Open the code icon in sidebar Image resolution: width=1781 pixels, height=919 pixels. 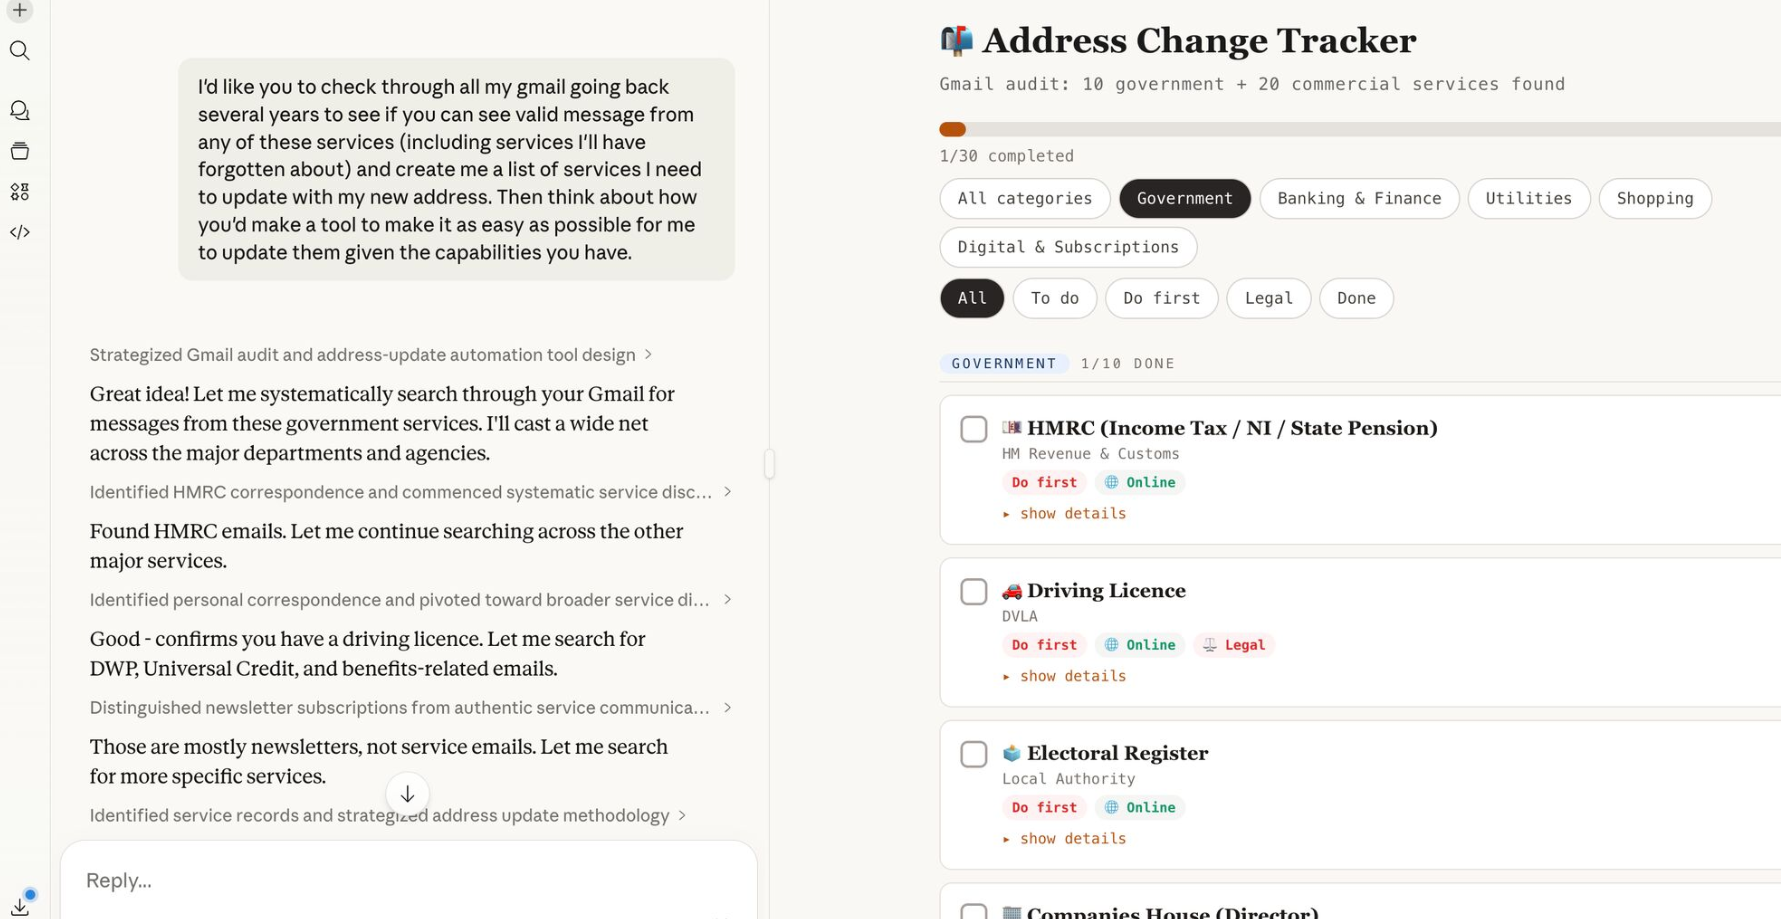coord(19,232)
